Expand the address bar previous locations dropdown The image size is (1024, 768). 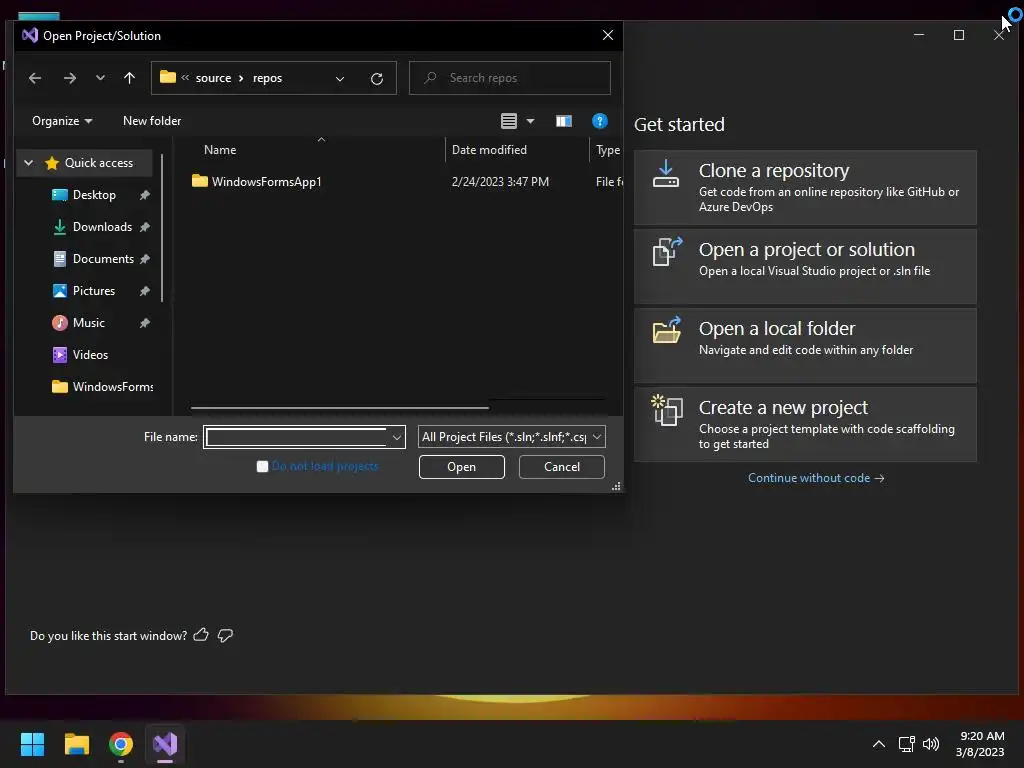(340, 78)
